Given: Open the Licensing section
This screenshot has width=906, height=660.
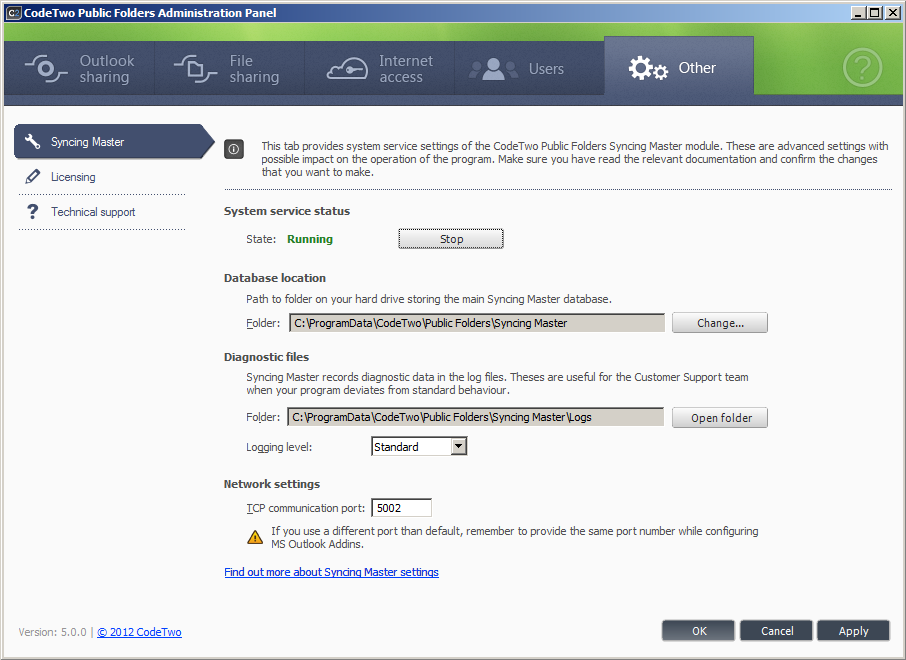Looking at the screenshot, I should pos(102,177).
